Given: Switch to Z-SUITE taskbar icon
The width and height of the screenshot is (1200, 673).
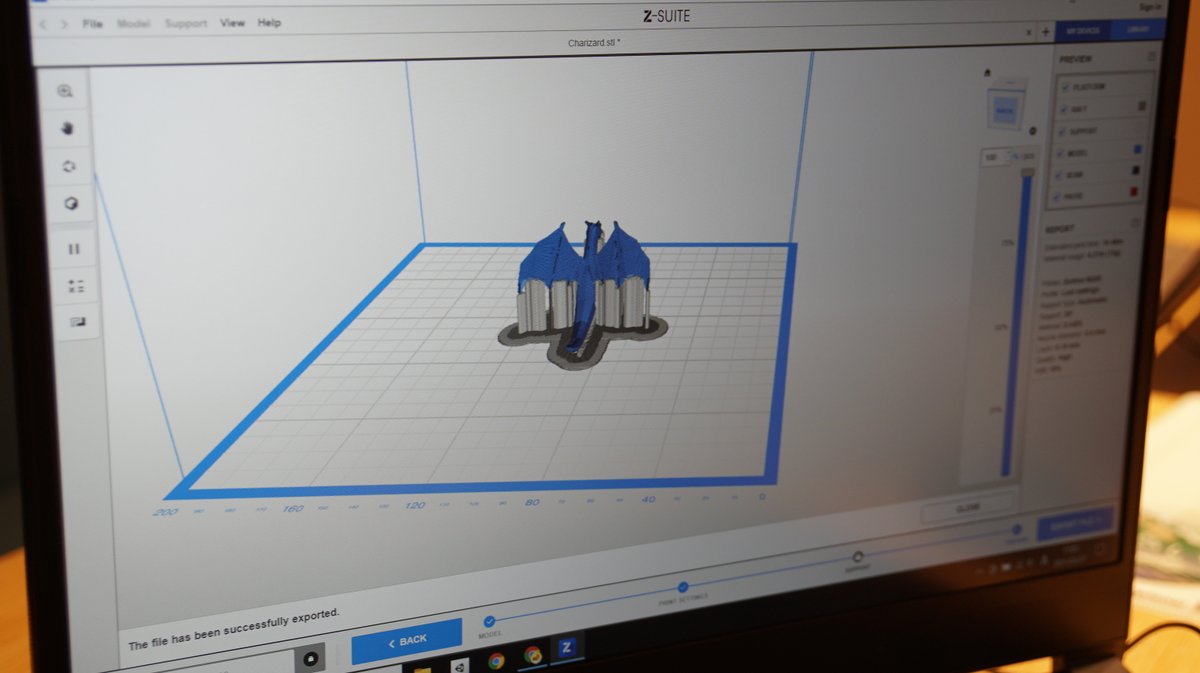Looking at the screenshot, I should pyautogui.click(x=566, y=648).
